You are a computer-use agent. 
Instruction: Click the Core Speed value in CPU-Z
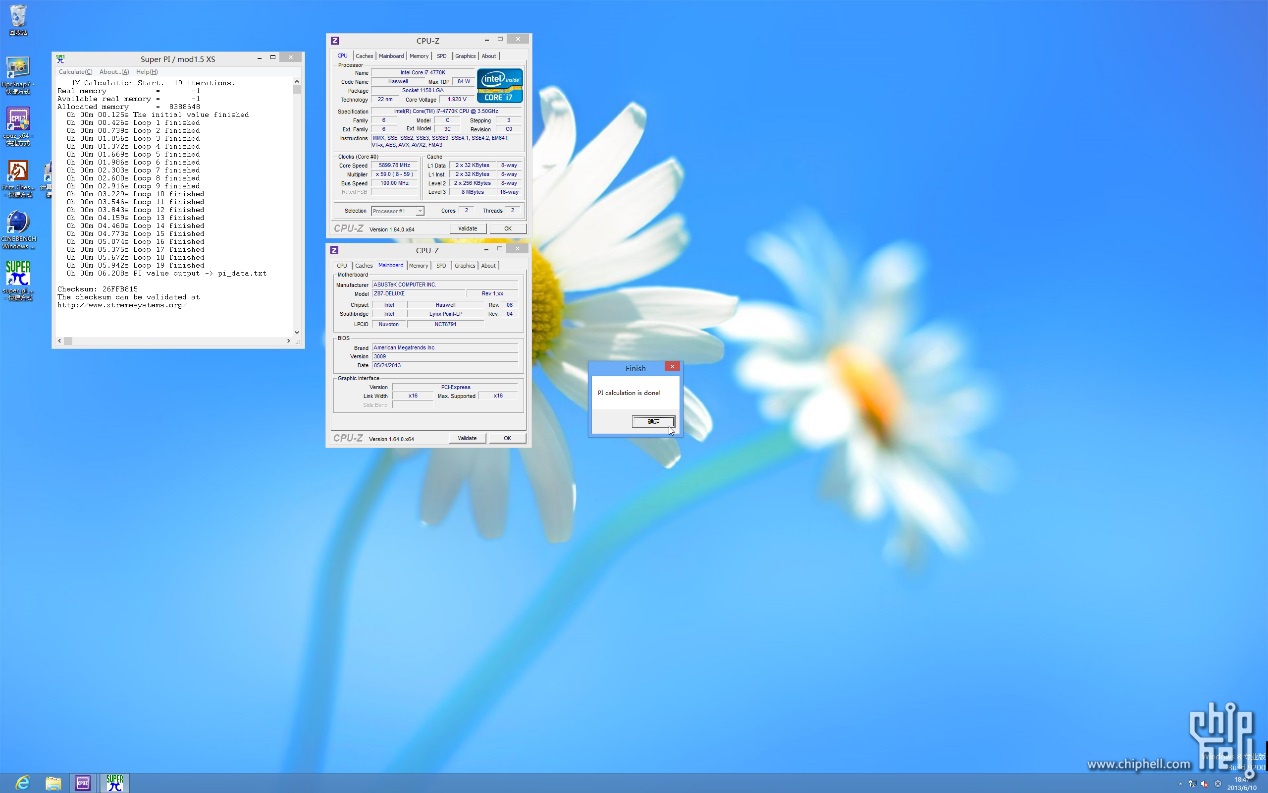tap(395, 165)
